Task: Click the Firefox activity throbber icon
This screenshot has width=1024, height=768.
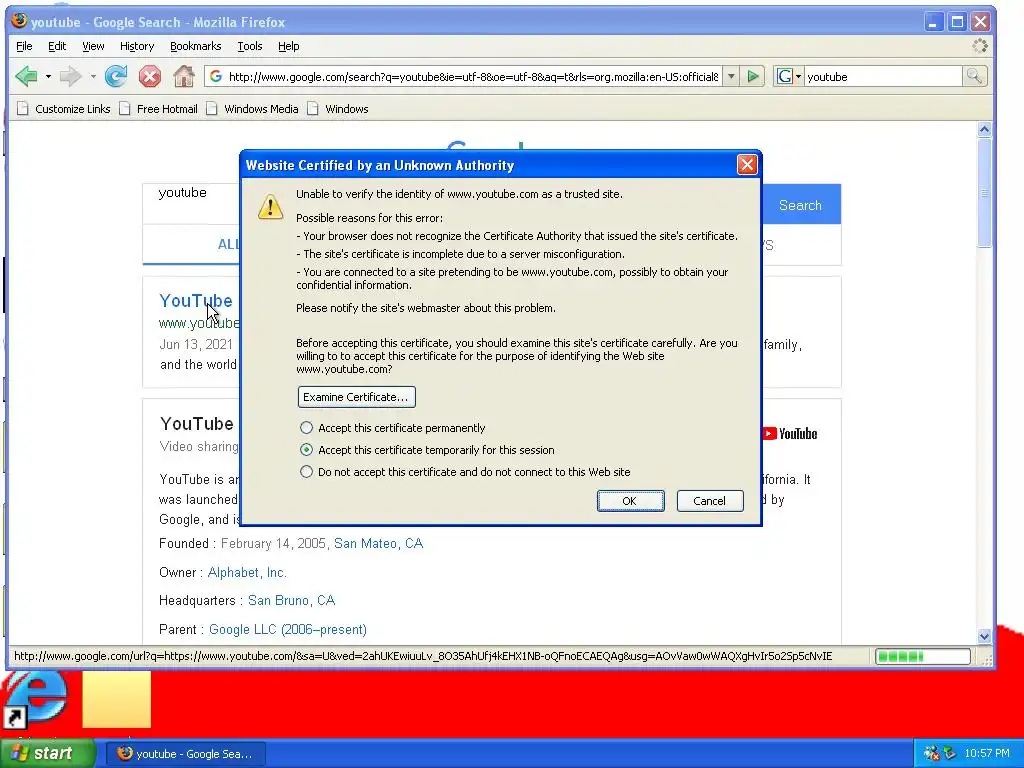Action: [x=980, y=46]
